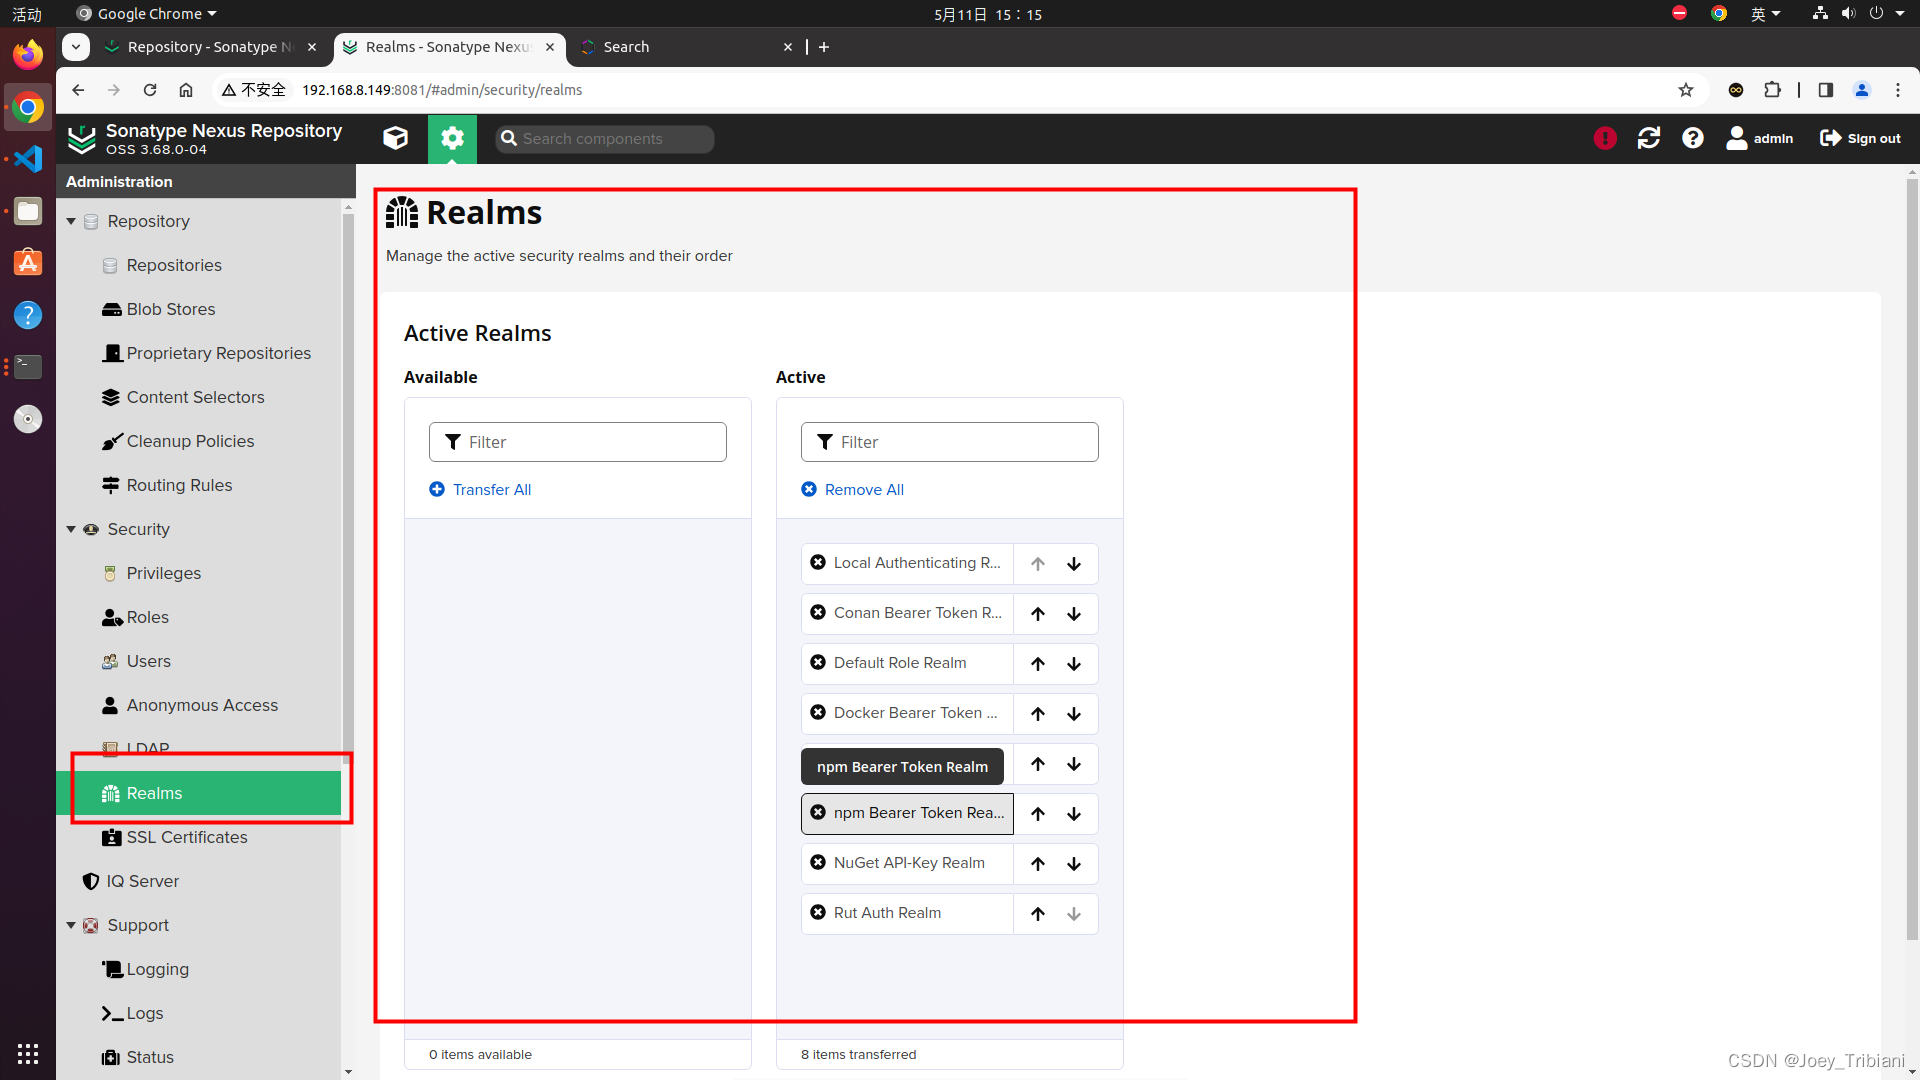
Task: Move Default Role Realm up
Action: [x=1038, y=664]
